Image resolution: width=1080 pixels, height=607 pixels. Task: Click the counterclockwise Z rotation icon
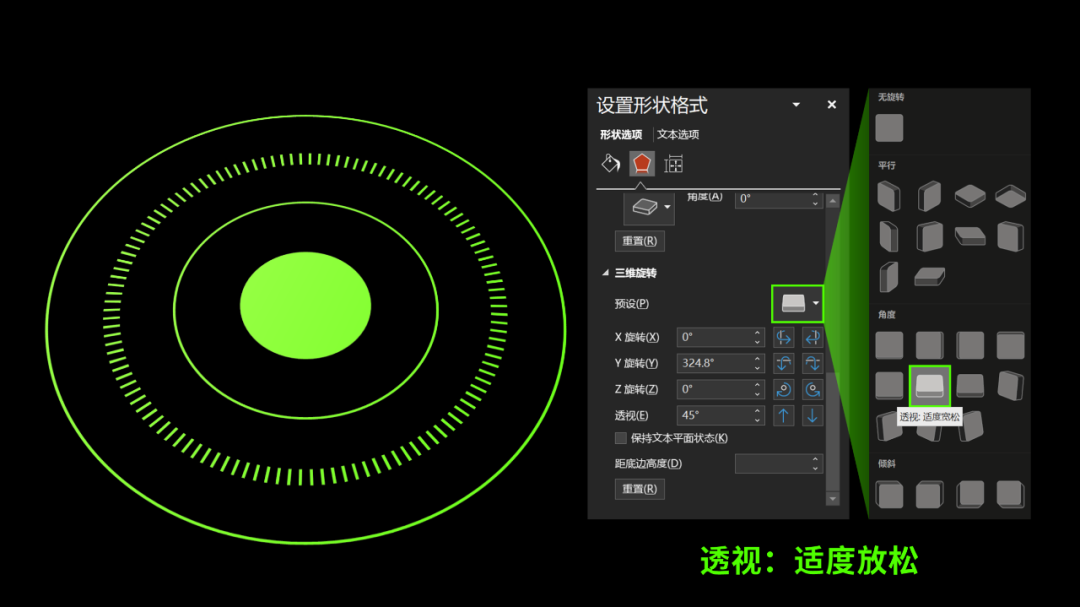point(784,388)
